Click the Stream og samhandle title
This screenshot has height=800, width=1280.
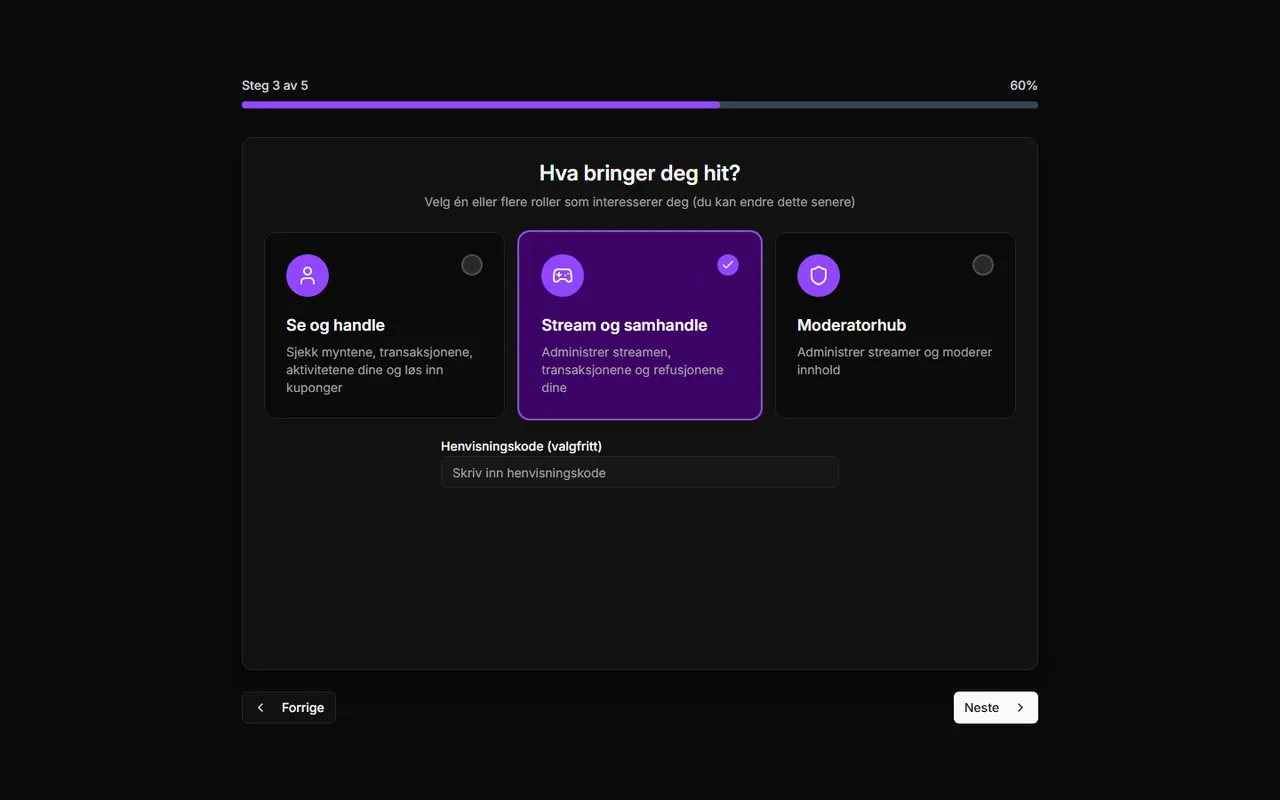(624, 325)
